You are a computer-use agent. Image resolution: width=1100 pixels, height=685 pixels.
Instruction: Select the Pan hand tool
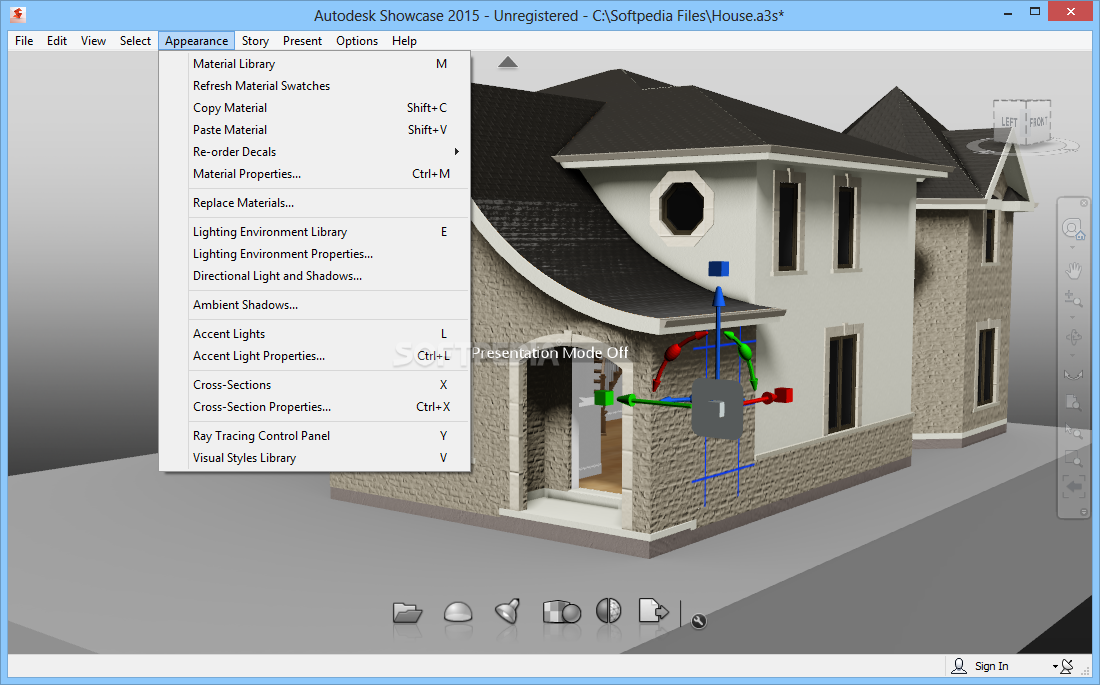(x=1073, y=270)
